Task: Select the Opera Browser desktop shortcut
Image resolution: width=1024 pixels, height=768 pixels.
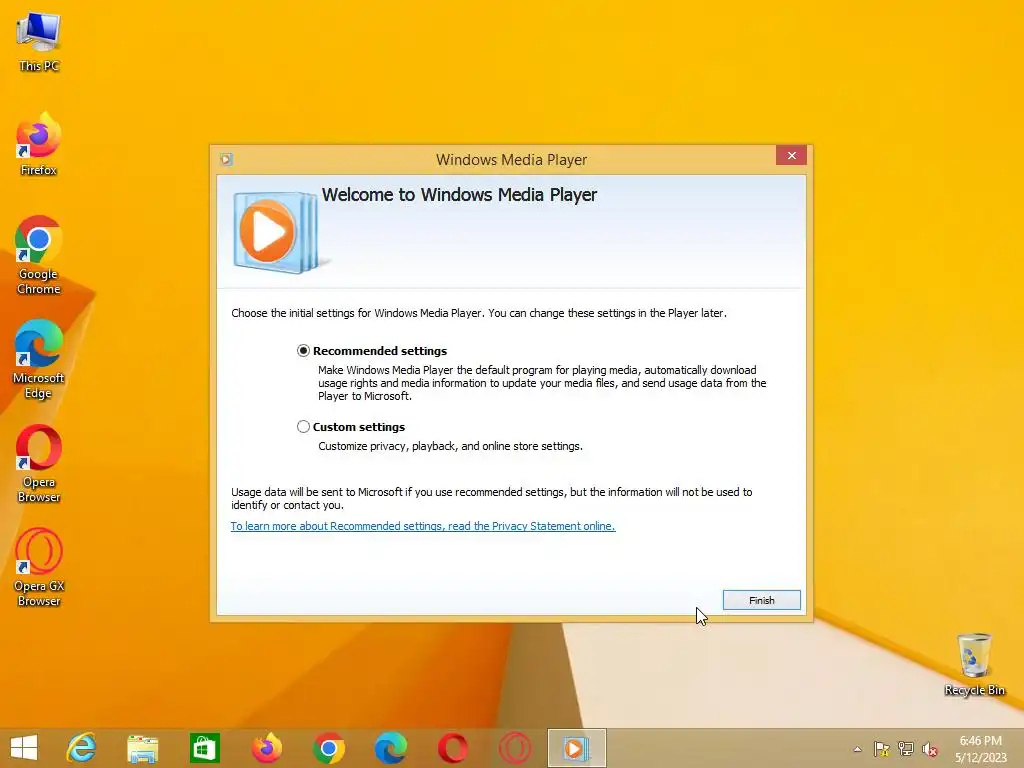Action: pos(39,464)
